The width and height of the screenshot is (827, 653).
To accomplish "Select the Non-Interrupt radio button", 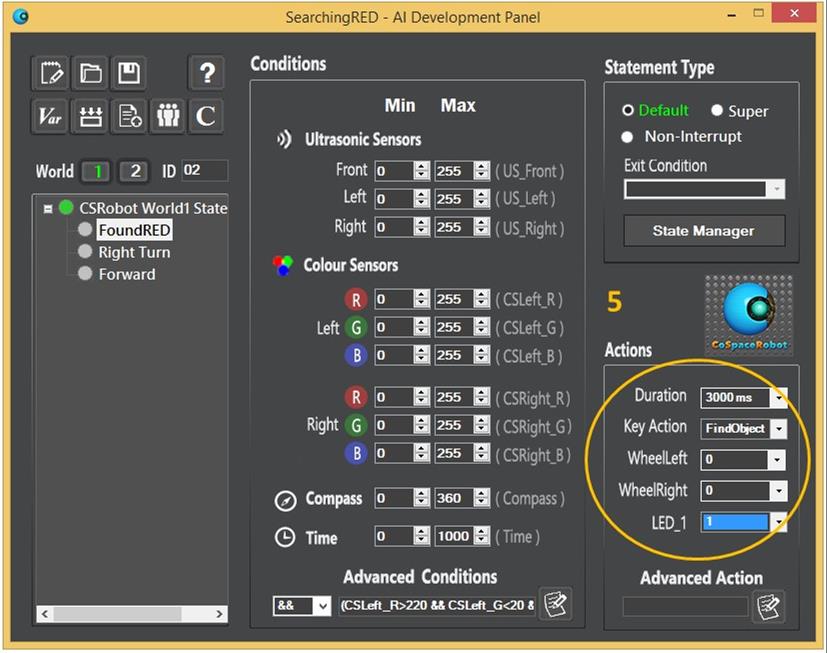I will [628, 137].
